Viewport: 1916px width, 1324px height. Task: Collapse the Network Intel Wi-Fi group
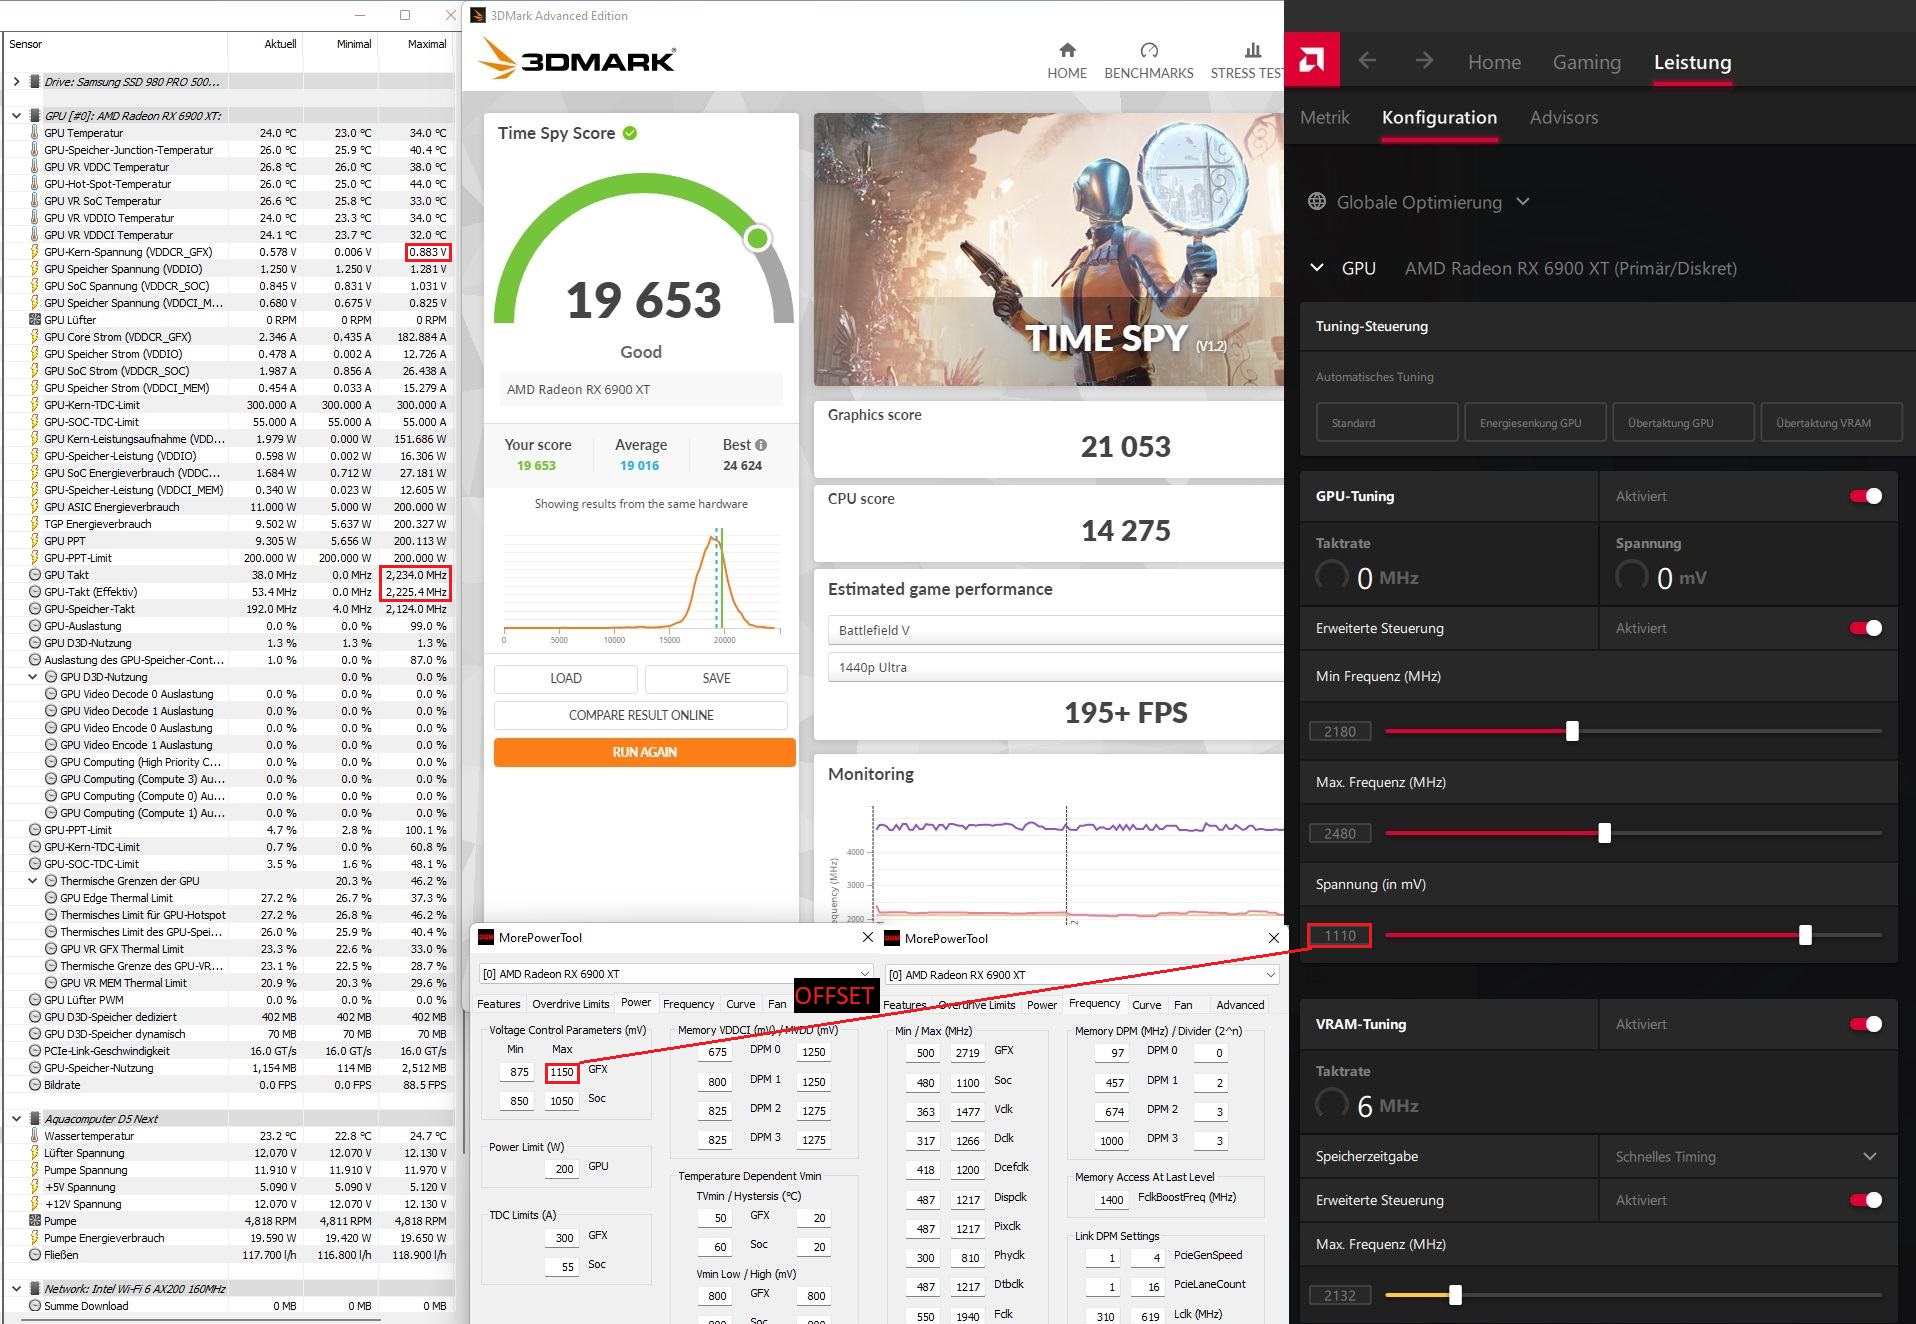pyautogui.click(x=16, y=1289)
